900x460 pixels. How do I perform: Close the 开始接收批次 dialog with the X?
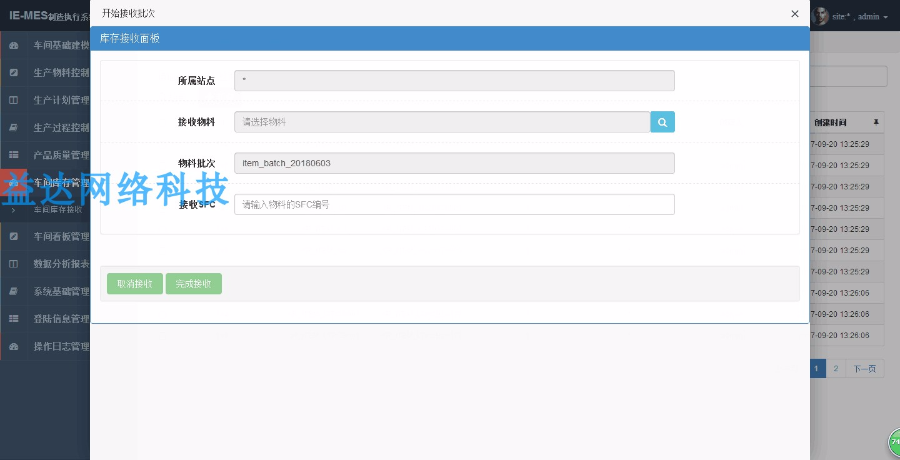(794, 14)
